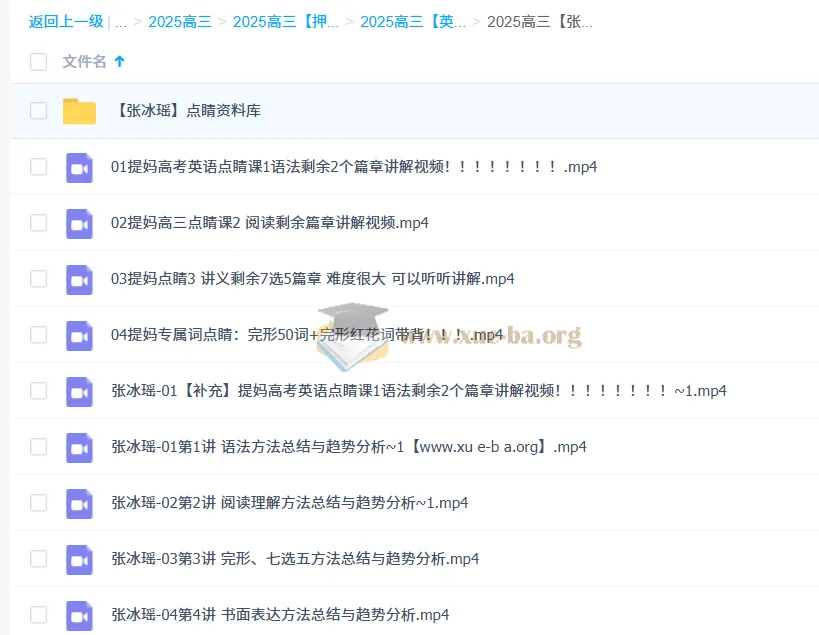This screenshot has width=819, height=635.
Task: Click video icon for 03提妈点睛3 file
Action: [x=79, y=279]
